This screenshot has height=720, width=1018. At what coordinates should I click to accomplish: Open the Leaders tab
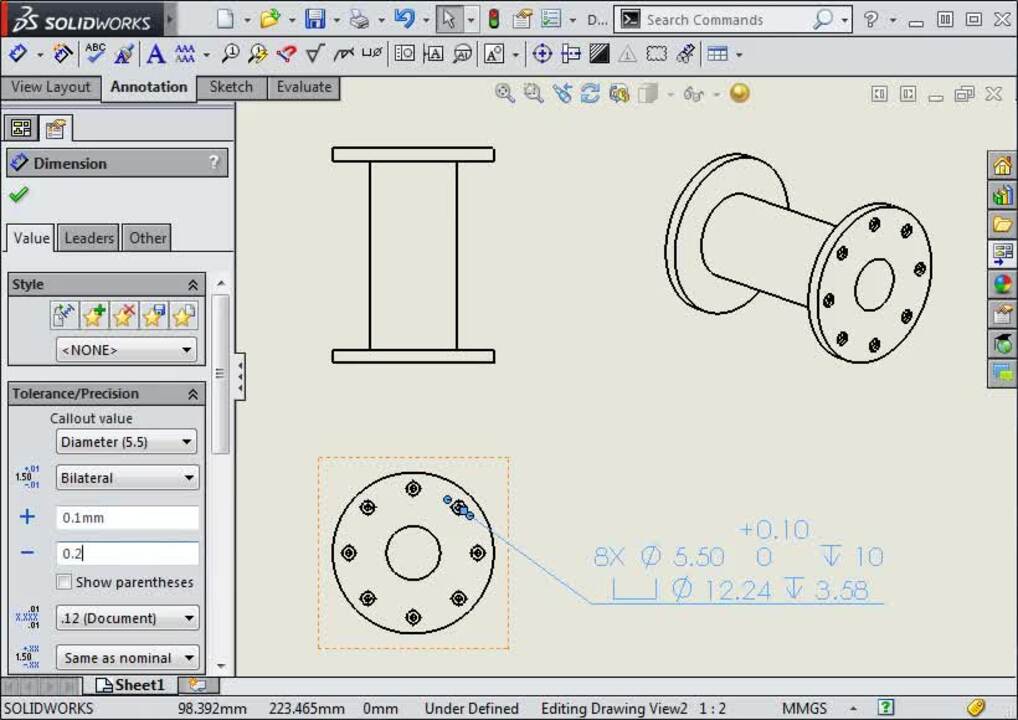click(89, 238)
